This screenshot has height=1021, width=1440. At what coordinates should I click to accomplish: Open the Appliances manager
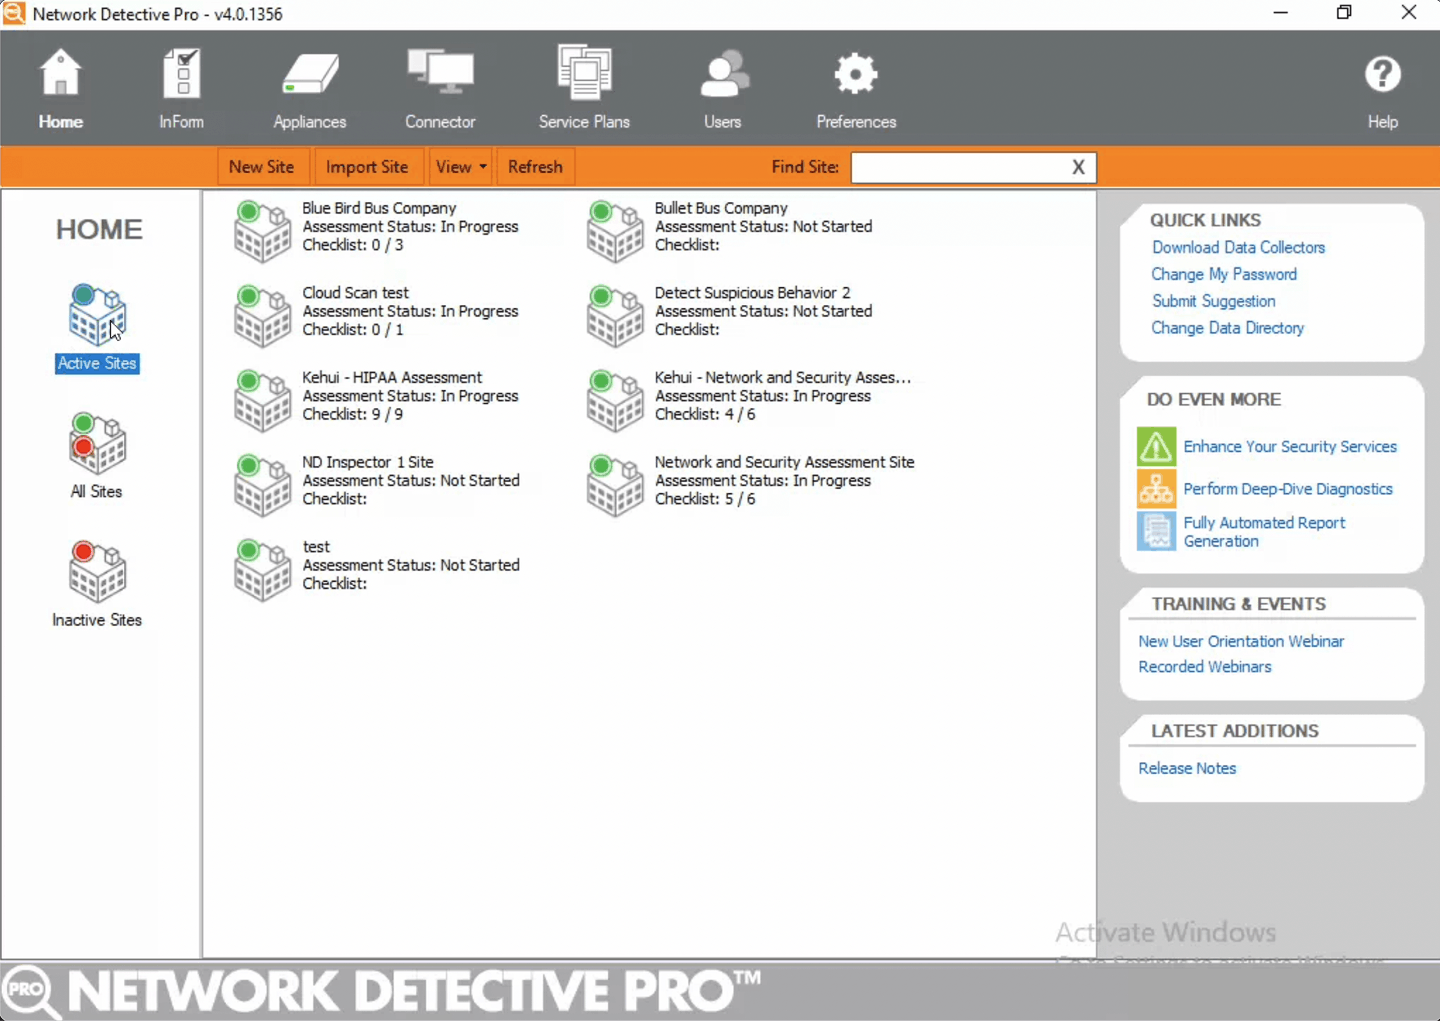(308, 88)
